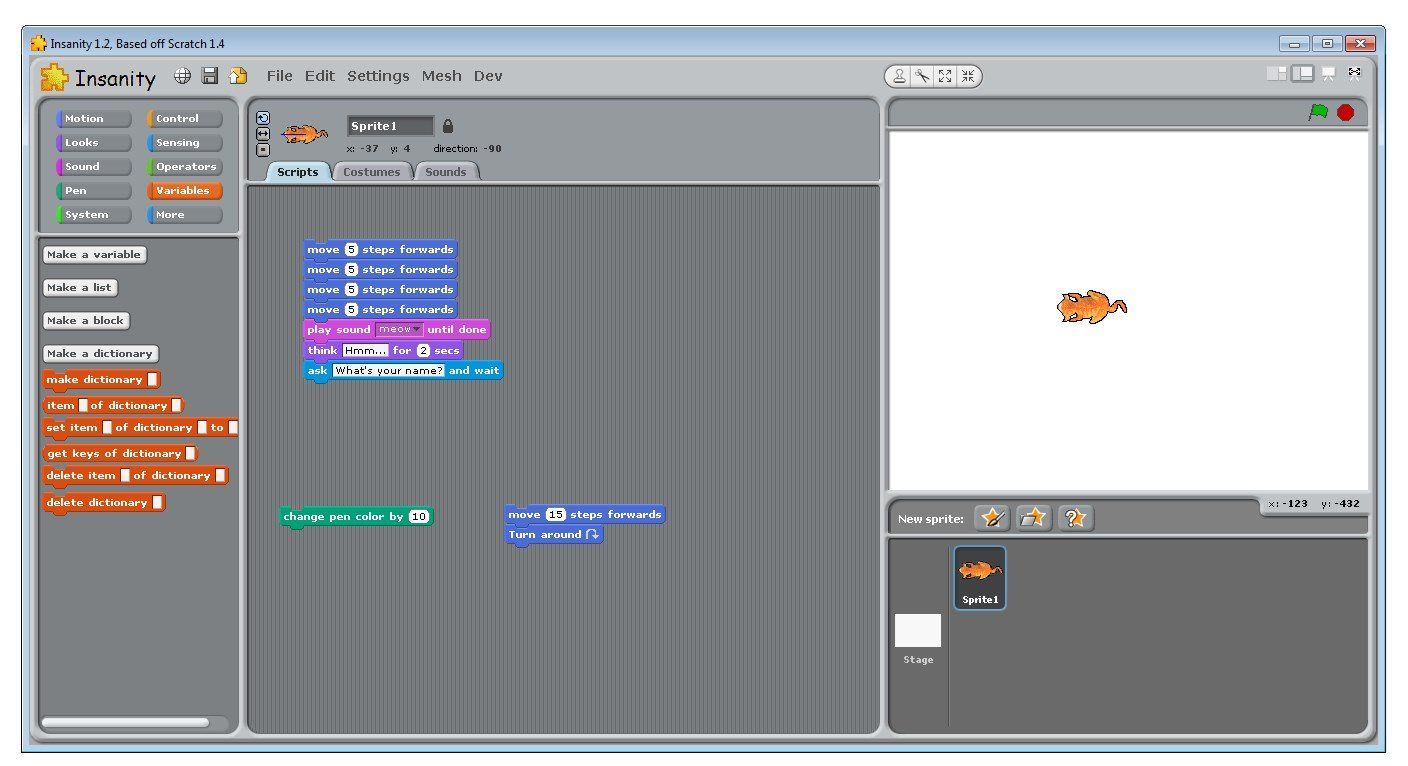This screenshot has height=766, width=1408.
Task: Start scripts with green flag
Action: [1318, 112]
